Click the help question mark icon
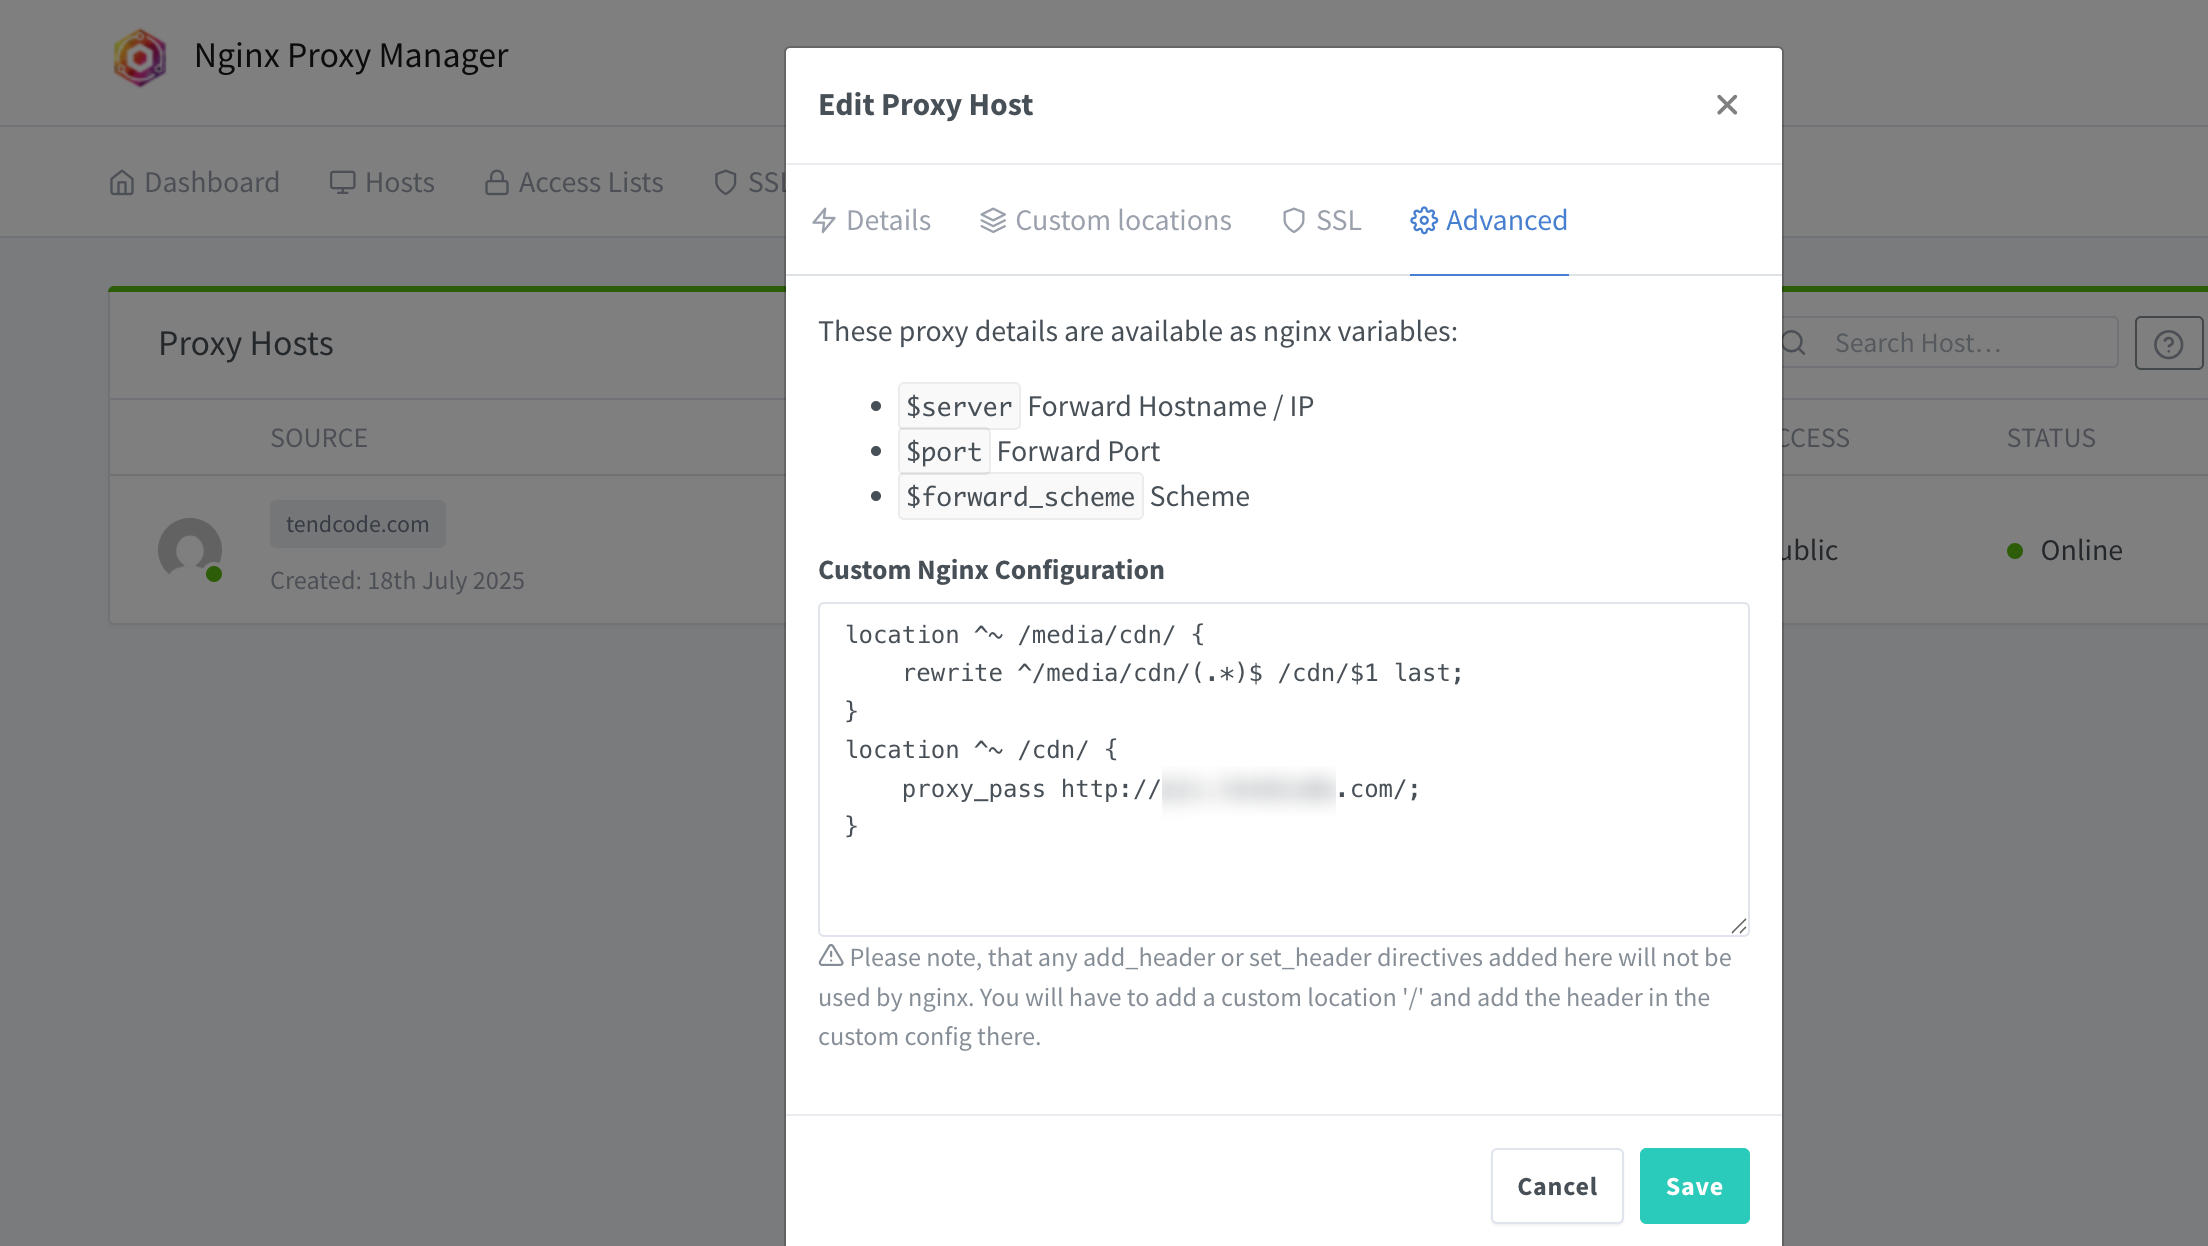Screen dimensions: 2208x1246 2168,344
